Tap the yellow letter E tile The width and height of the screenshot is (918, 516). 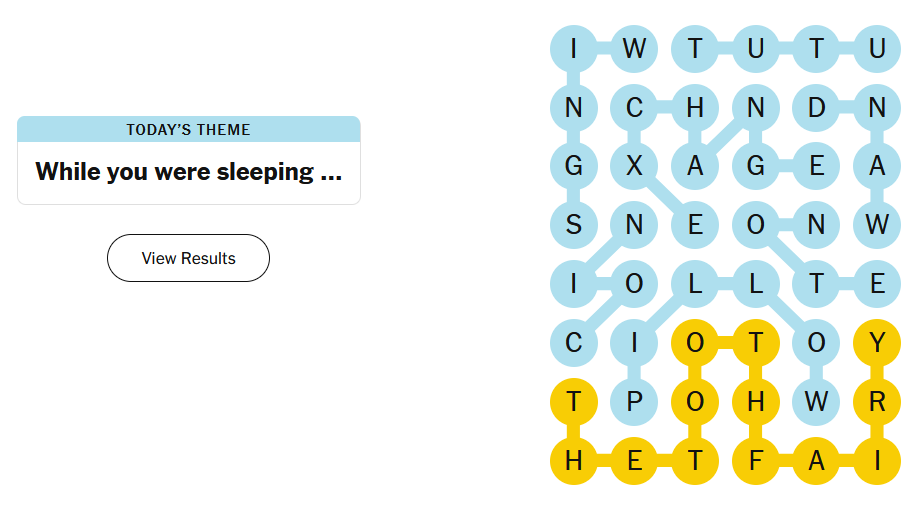click(634, 461)
